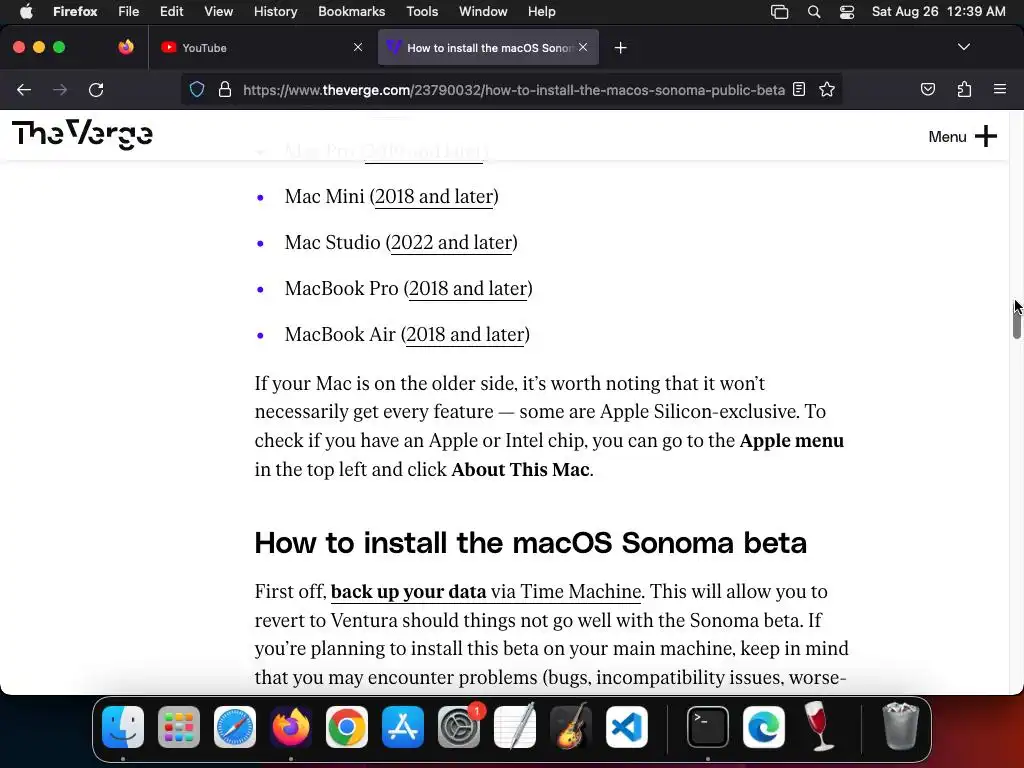The image size is (1024, 768).
Task: Click the date and time clock
Action: 938,11
